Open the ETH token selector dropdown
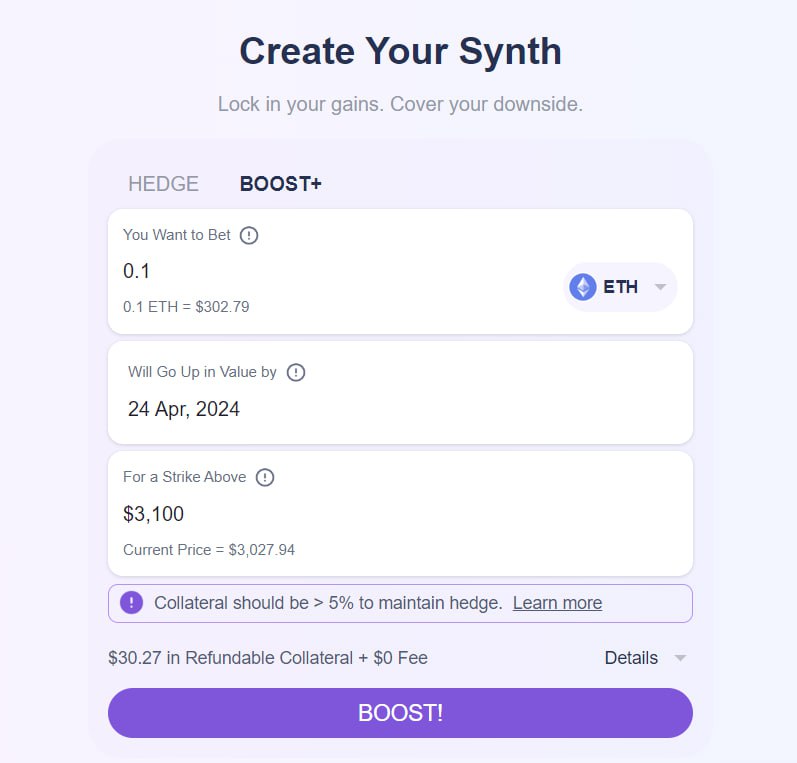Viewport: 797px width, 763px height. 620,287
